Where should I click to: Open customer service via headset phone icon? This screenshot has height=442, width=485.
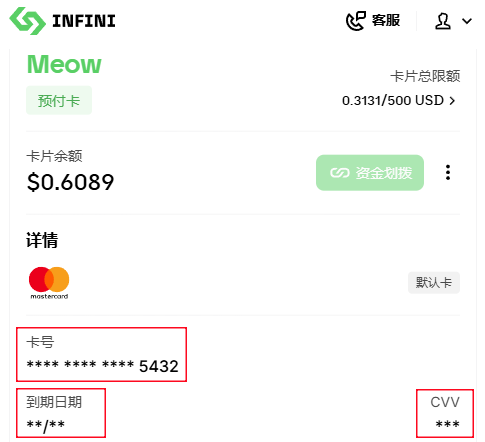tap(355, 21)
